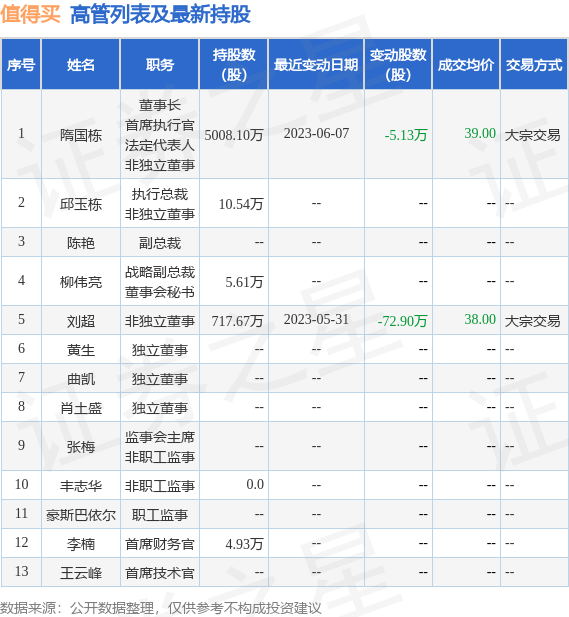Click the 5.61万 shareholding value

[x=244, y=282]
